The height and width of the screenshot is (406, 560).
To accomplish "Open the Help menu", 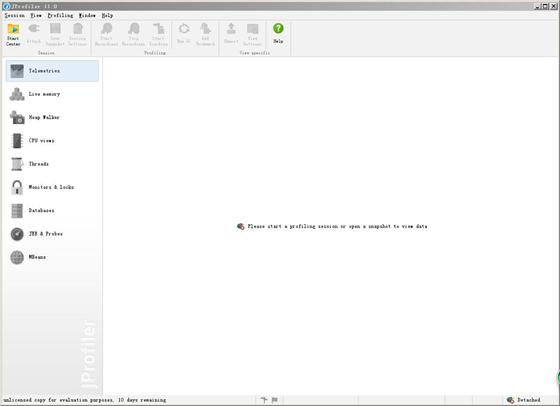I will (x=107, y=15).
